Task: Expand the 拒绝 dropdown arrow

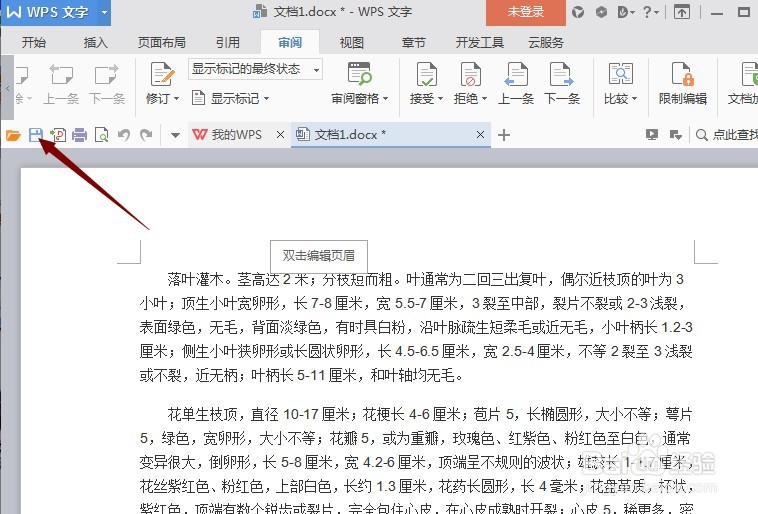Action: (x=484, y=99)
